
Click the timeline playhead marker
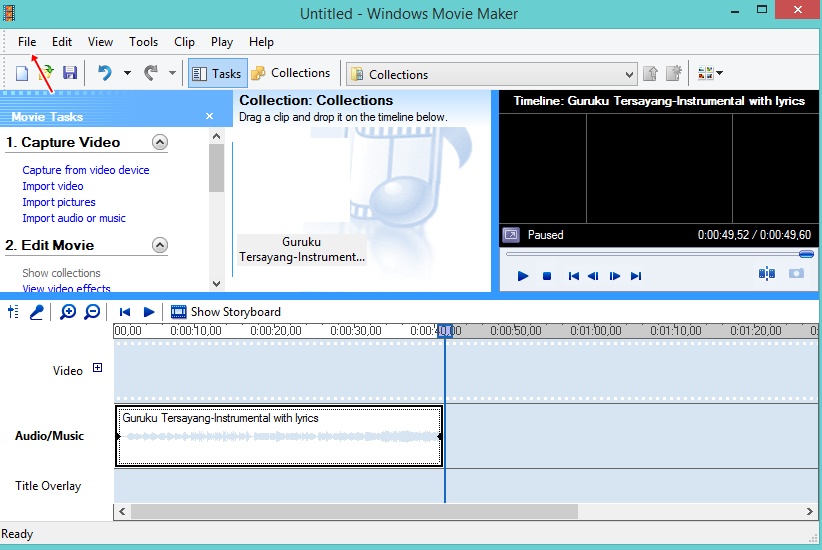click(446, 330)
